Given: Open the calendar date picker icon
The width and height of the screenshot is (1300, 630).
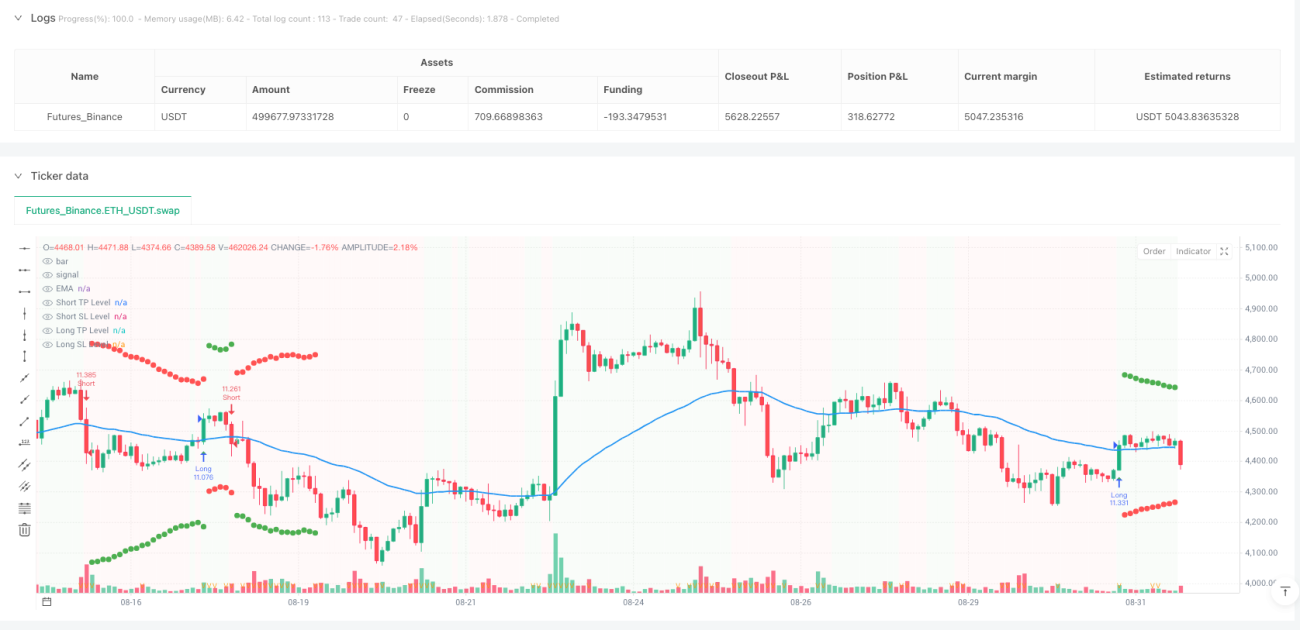Looking at the screenshot, I should pos(46,602).
